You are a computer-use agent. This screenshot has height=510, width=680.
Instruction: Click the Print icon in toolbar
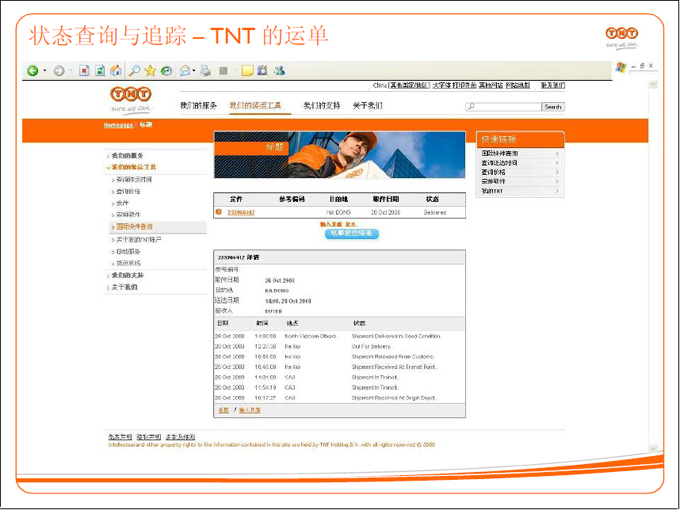[x=206, y=71]
